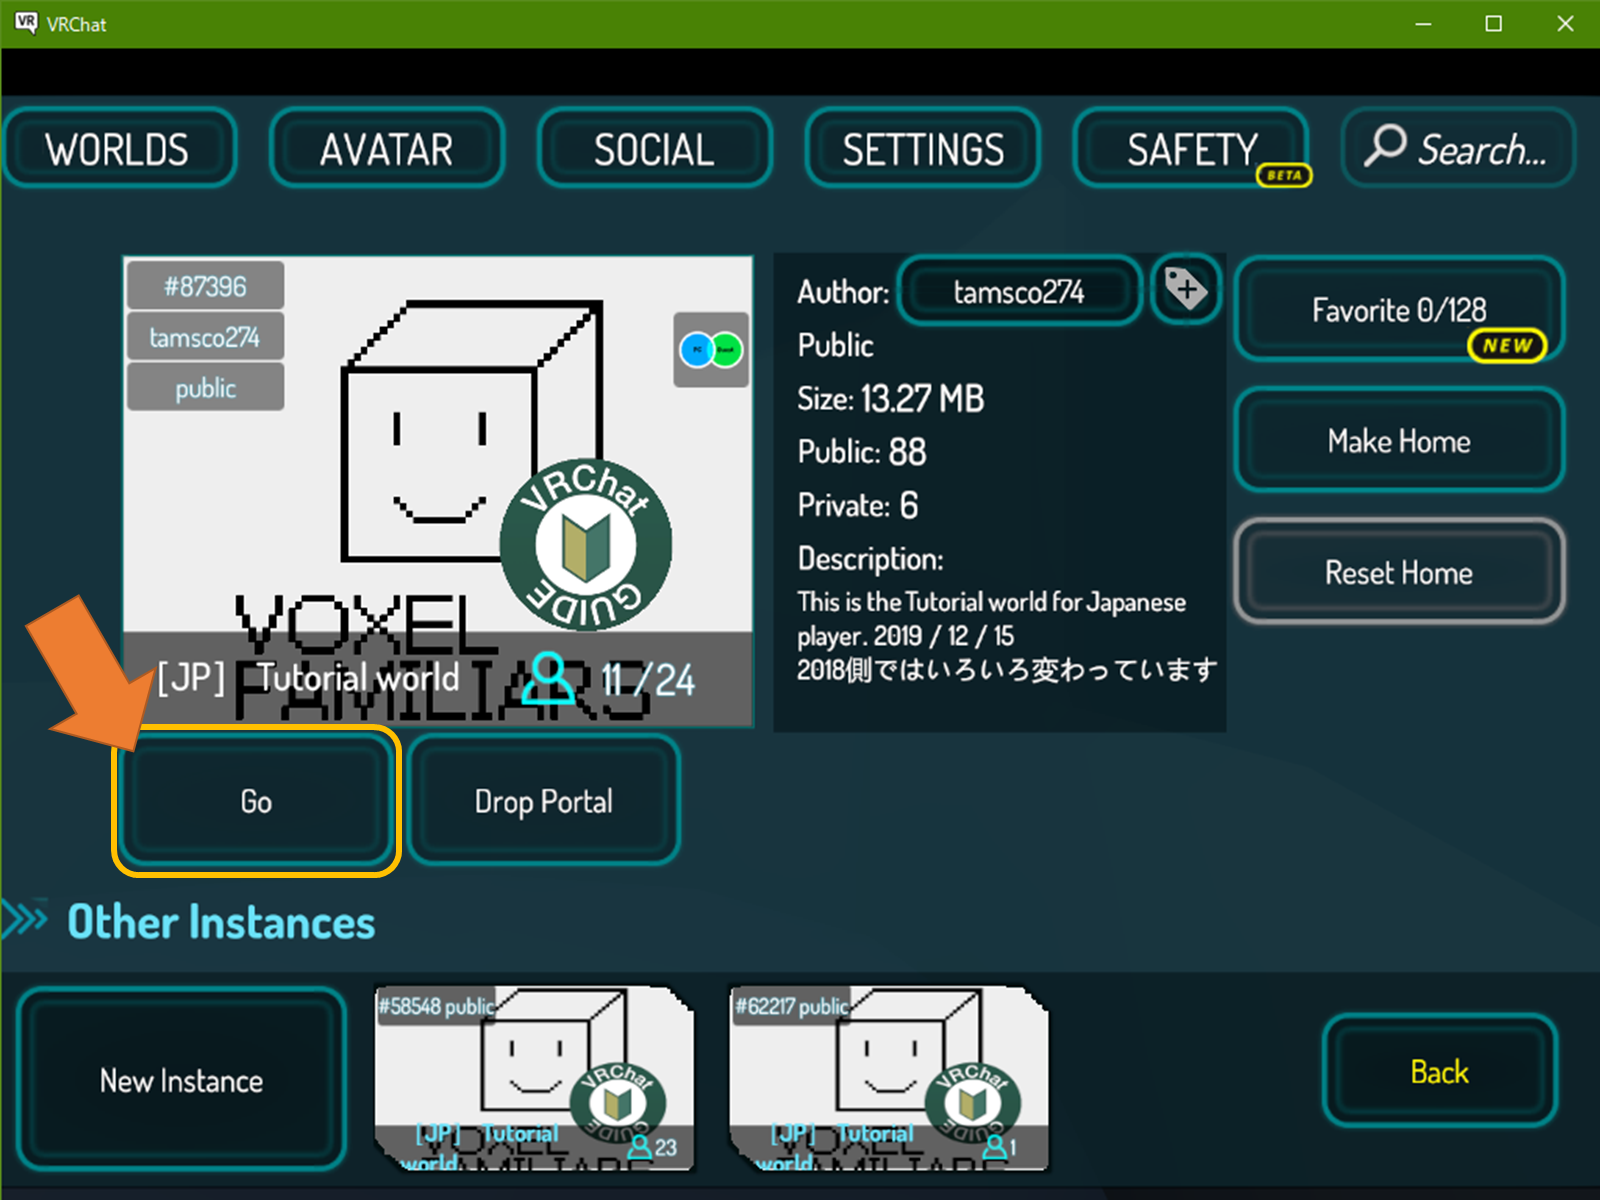The height and width of the screenshot is (1200, 1600).
Task: Add world to favorites with Favorite 0/128
Action: [x=1398, y=310]
